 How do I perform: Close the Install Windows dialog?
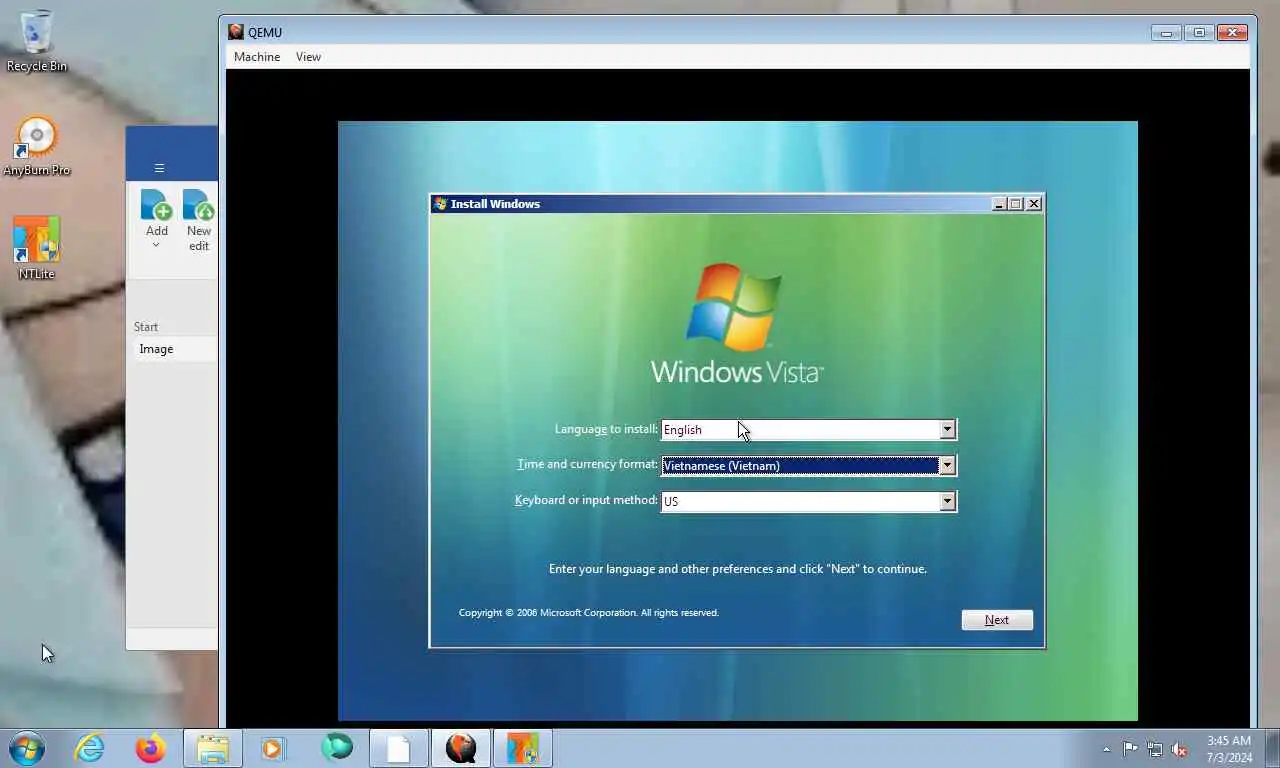1034,204
